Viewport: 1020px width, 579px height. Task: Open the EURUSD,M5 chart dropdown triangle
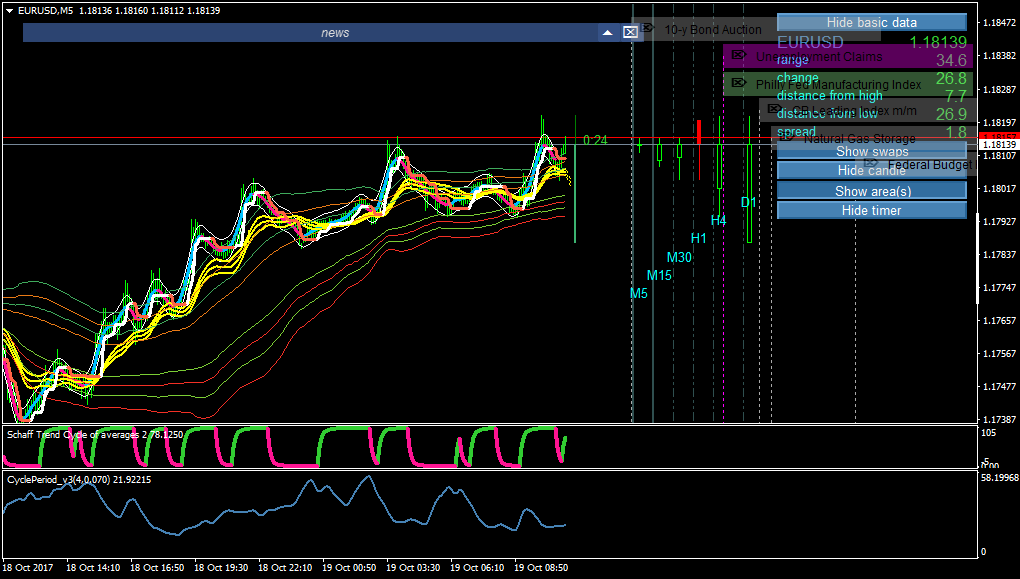click(x=10, y=11)
